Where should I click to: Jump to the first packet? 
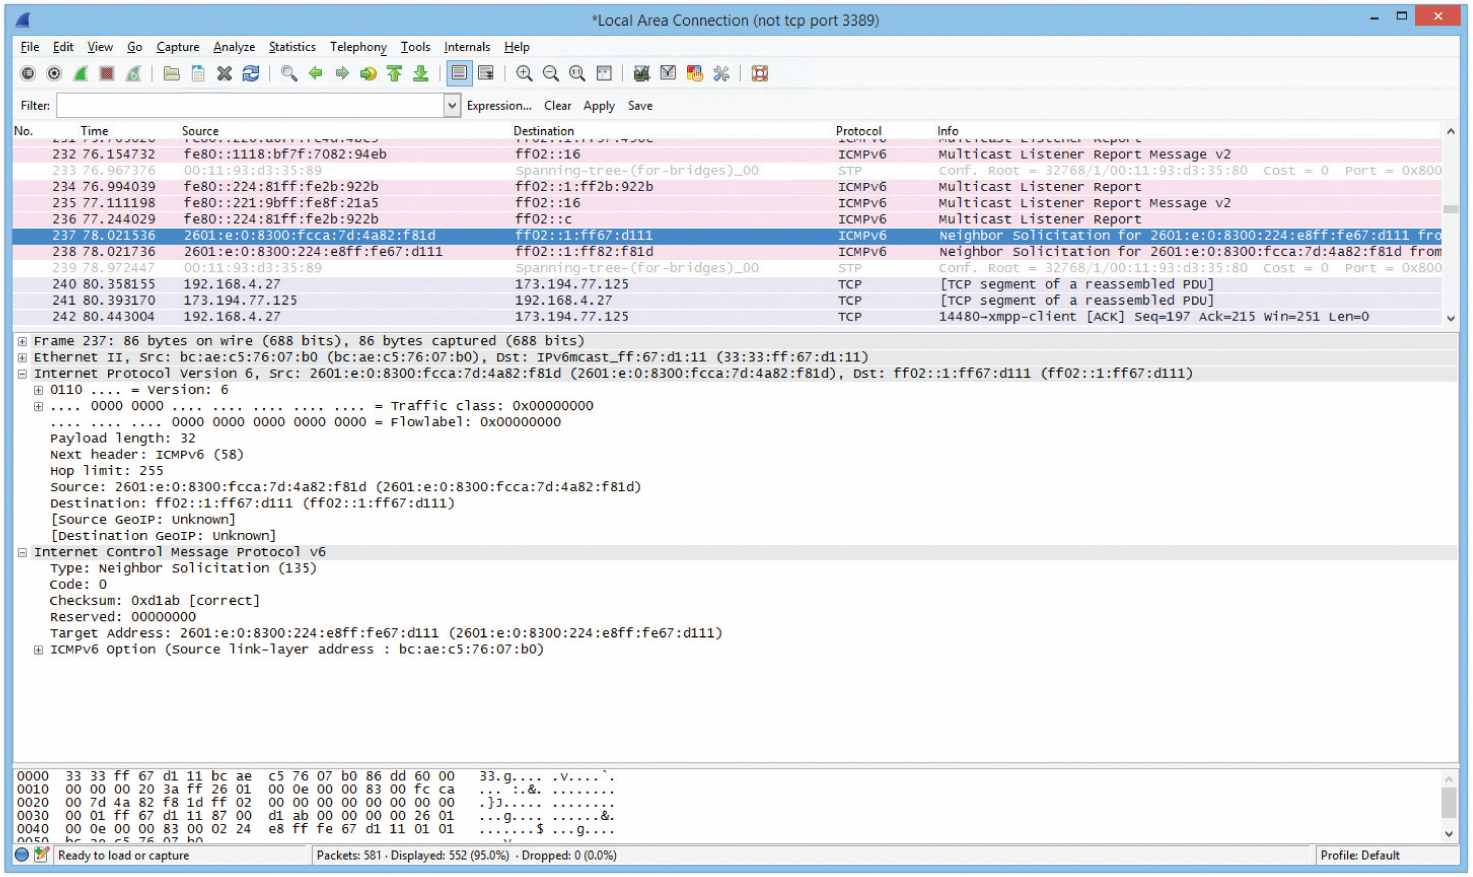click(x=395, y=73)
